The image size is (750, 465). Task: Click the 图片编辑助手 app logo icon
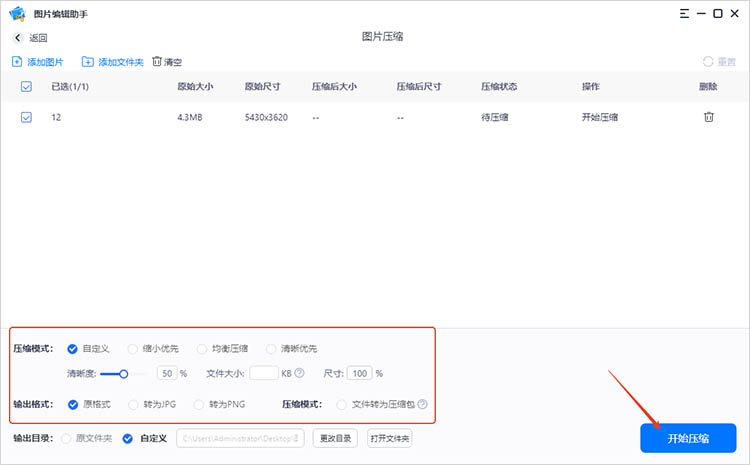click(17, 14)
